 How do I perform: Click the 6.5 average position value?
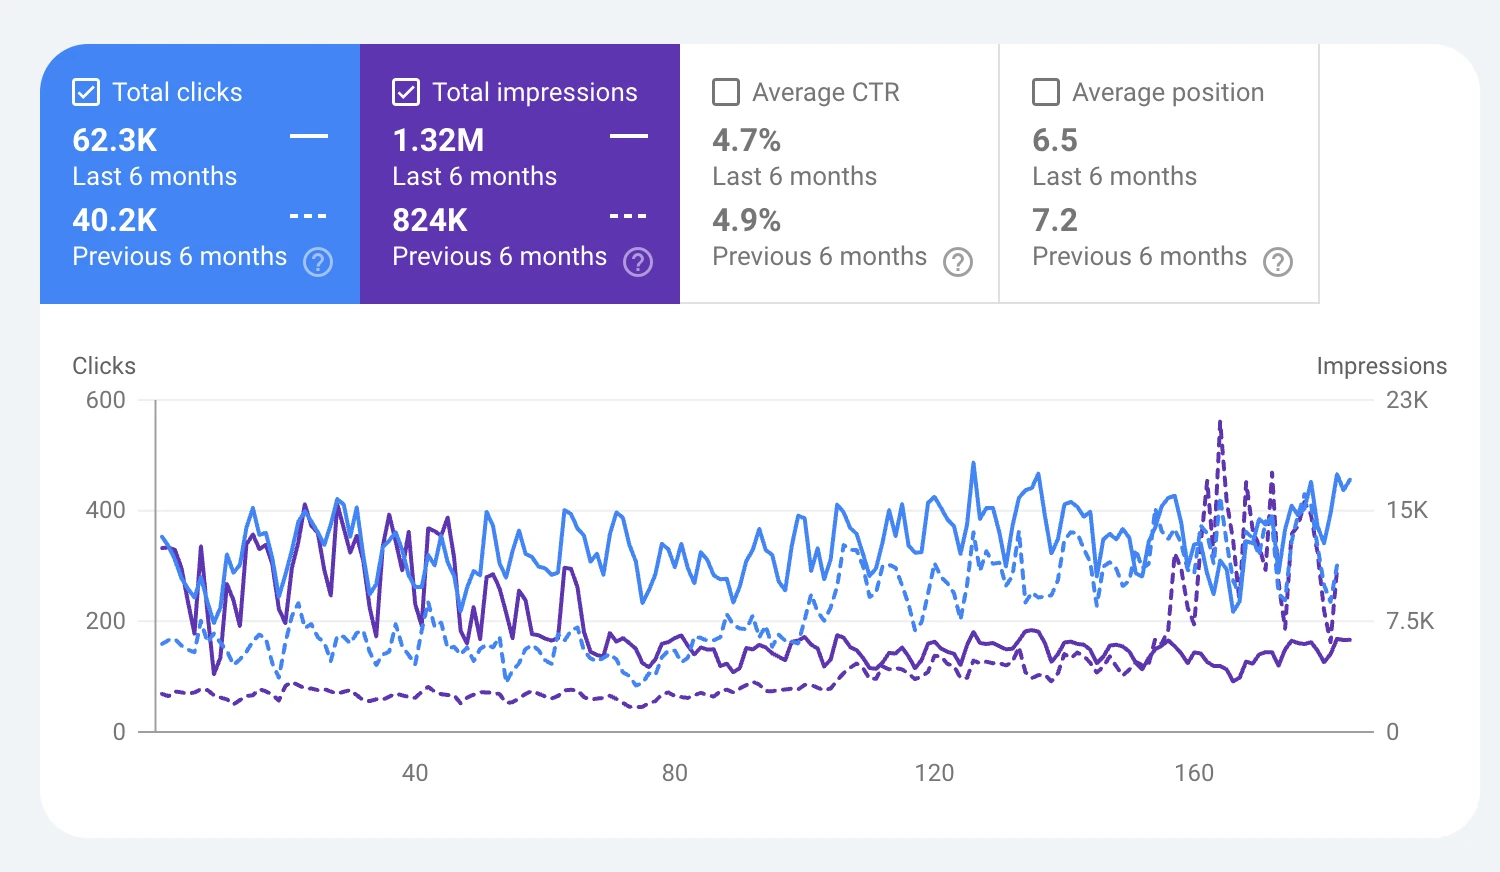[1055, 140]
